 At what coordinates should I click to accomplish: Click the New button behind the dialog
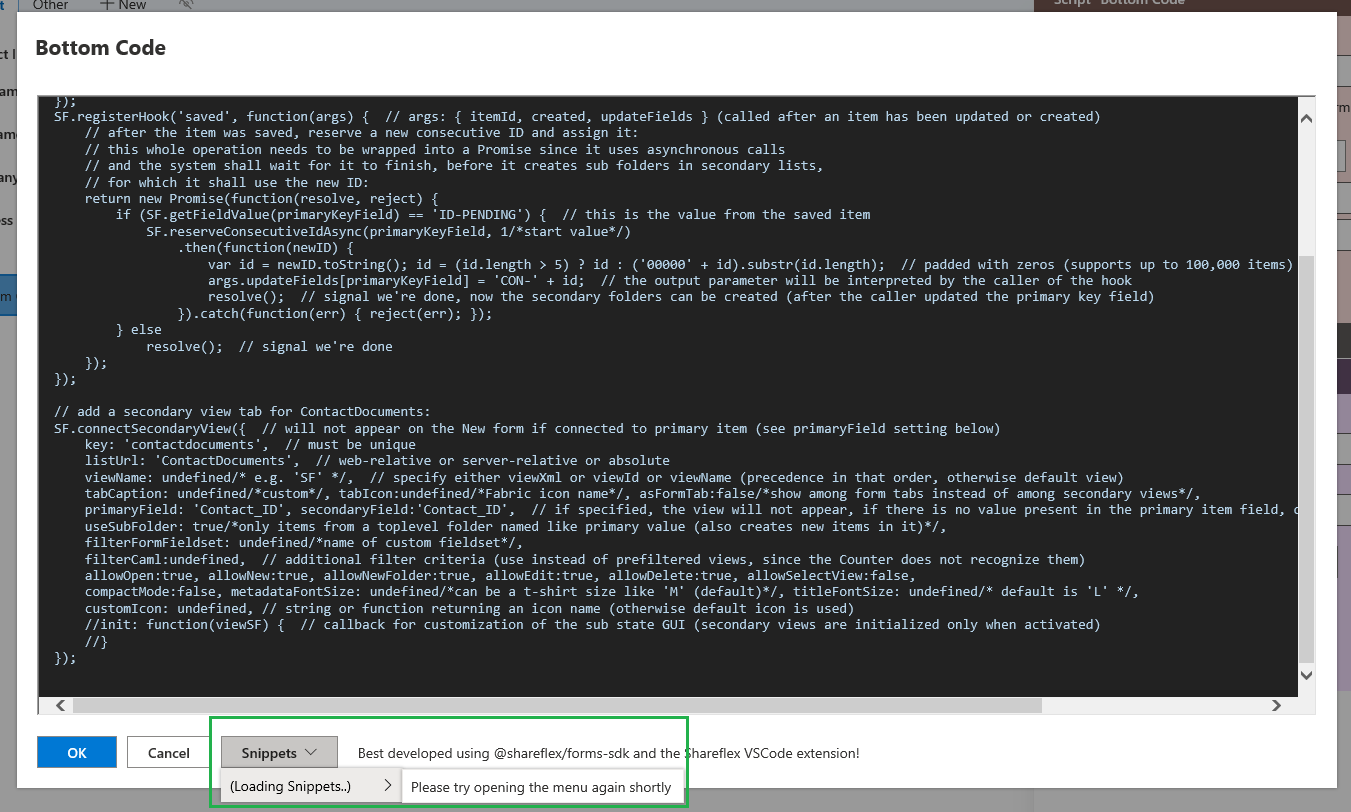tap(123, 5)
